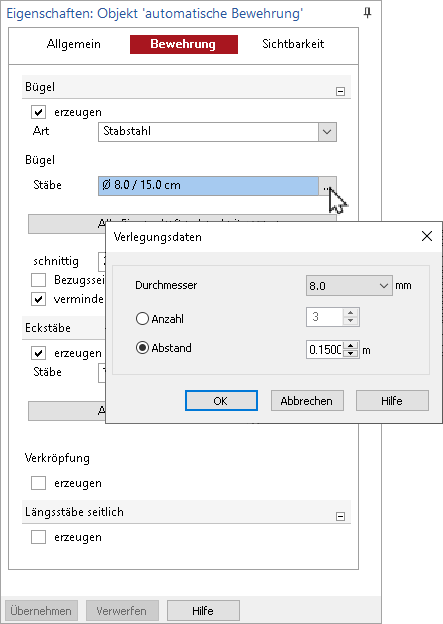Switch to the Allgemein tab
Screen dimensions: 443x624
(x=74, y=44)
